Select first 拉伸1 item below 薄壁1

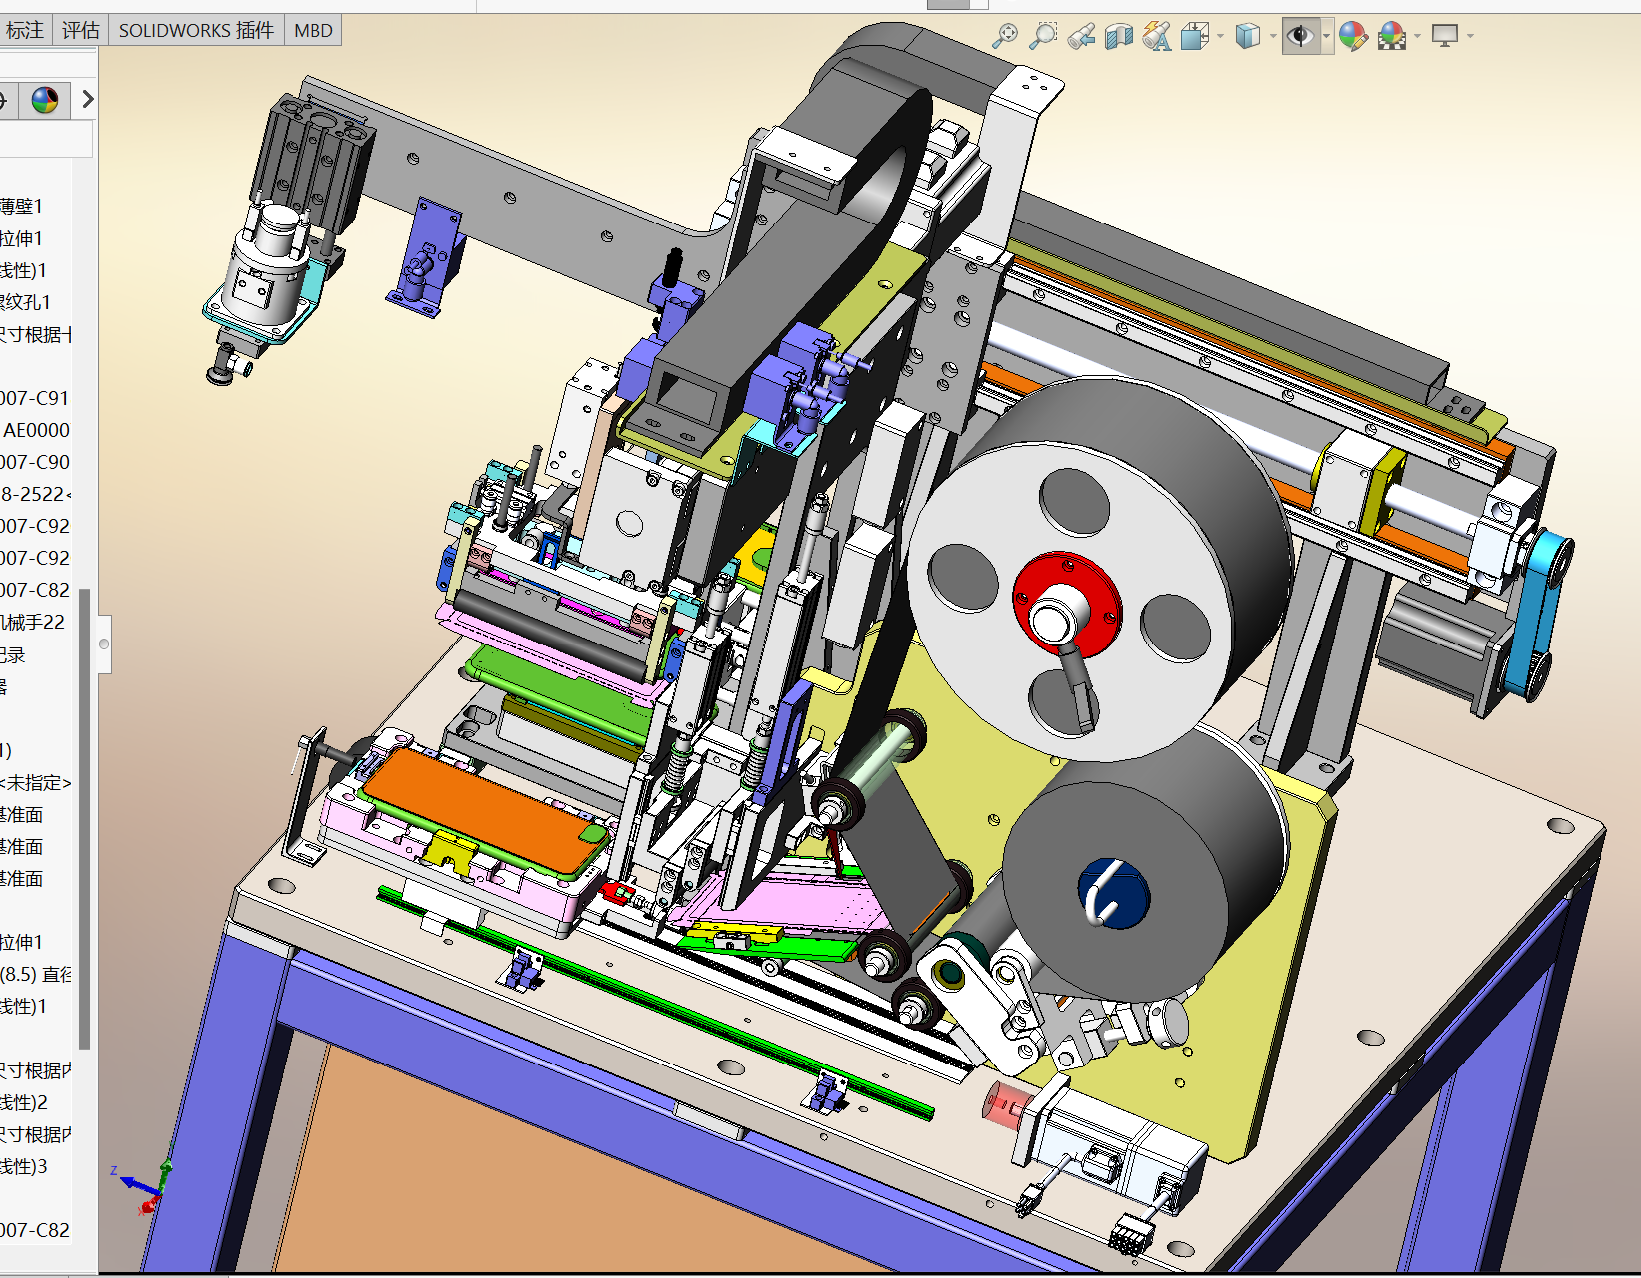21,238
